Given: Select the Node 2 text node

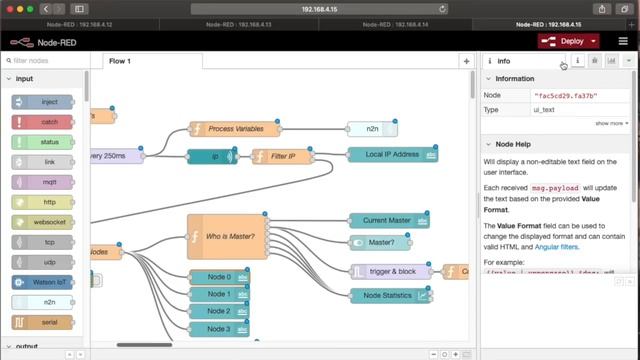Looking at the screenshot, I should click(x=219, y=311).
